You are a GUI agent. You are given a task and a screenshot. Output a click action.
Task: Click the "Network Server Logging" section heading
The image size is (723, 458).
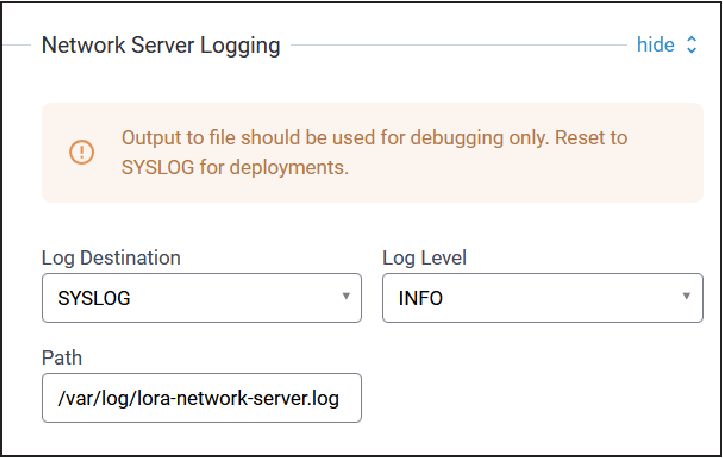click(161, 46)
